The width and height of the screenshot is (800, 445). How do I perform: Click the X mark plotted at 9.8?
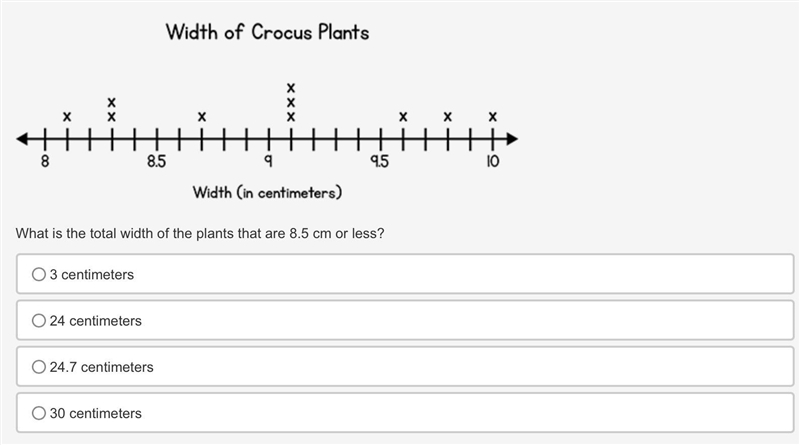(447, 117)
